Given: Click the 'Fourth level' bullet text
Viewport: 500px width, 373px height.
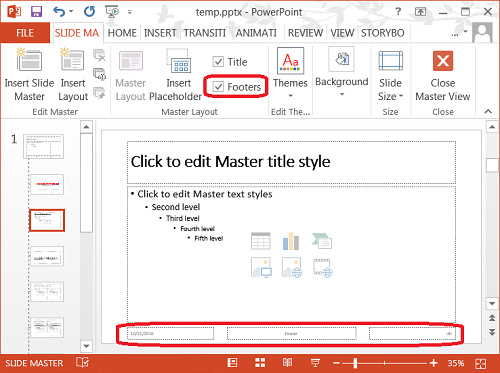Looking at the screenshot, I should [197, 229].
